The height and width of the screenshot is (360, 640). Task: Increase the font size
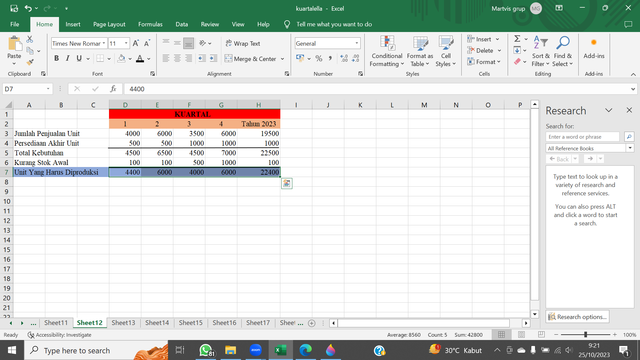pyautogui.click(x=136, y=43)
